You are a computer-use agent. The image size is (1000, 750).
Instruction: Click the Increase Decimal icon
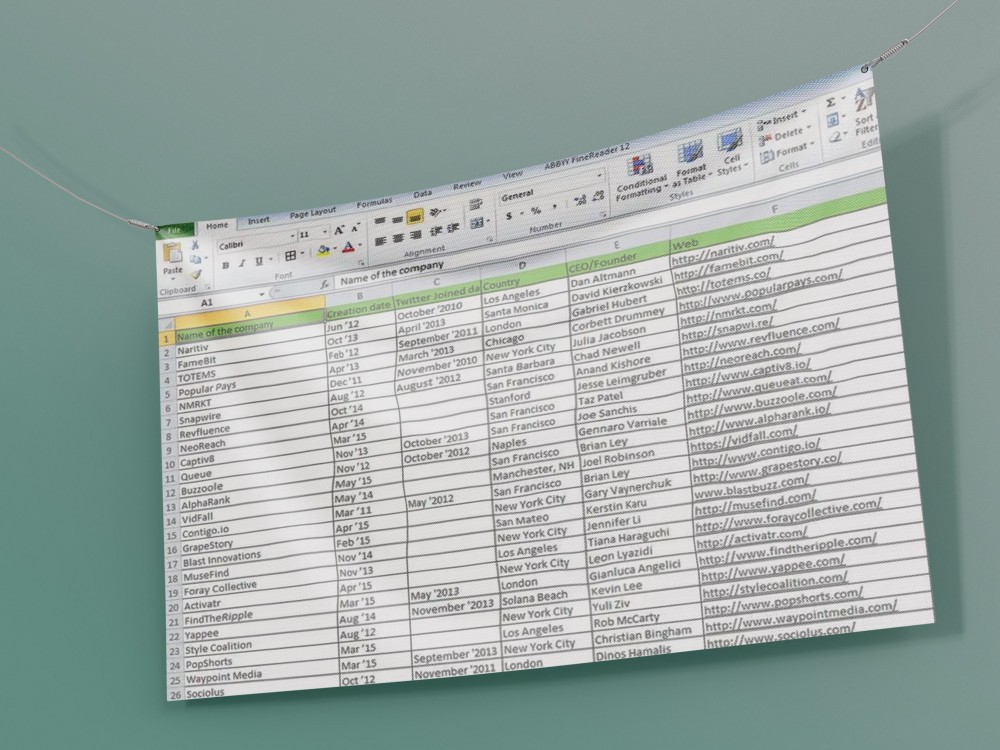tap(580, 201)
